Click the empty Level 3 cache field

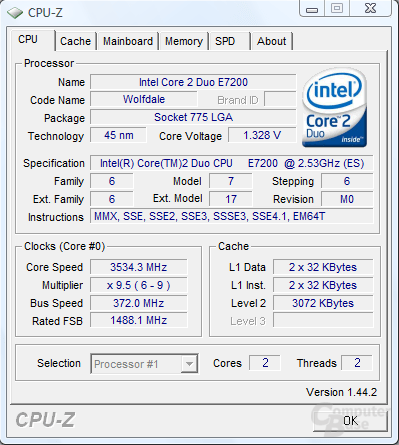tap(323, 321)
